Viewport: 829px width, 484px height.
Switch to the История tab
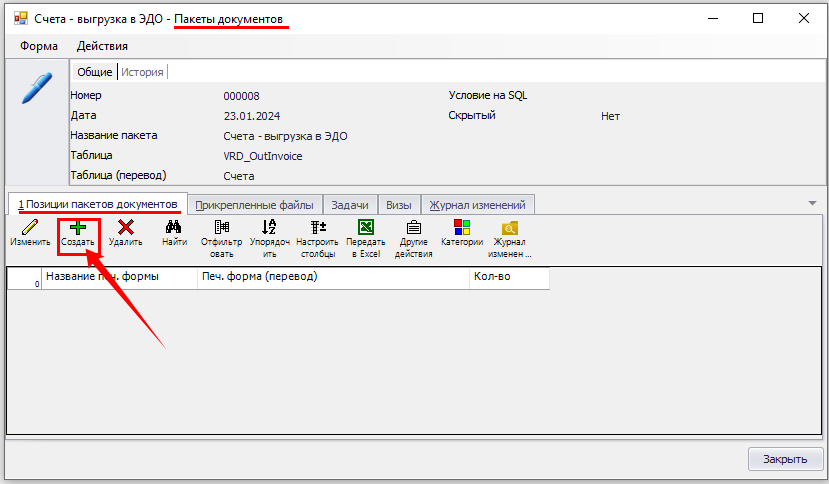143,72
